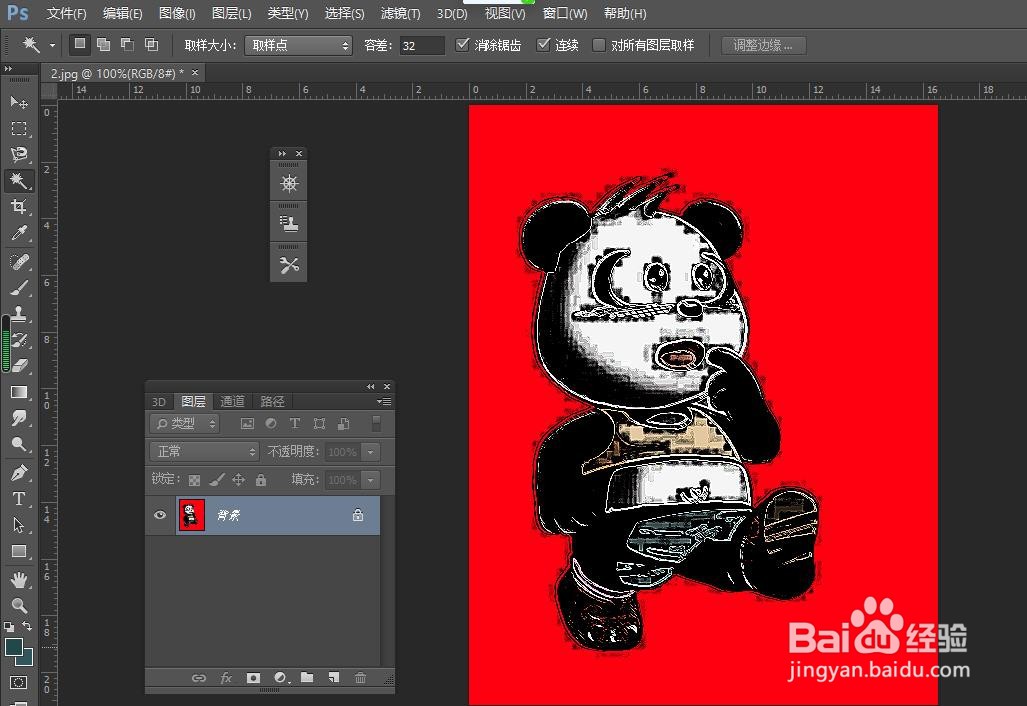The height and width of the screenshot is (706, 1027).
Task: Open the layer blend mode dropdown
Action: [x=204, y=451]
